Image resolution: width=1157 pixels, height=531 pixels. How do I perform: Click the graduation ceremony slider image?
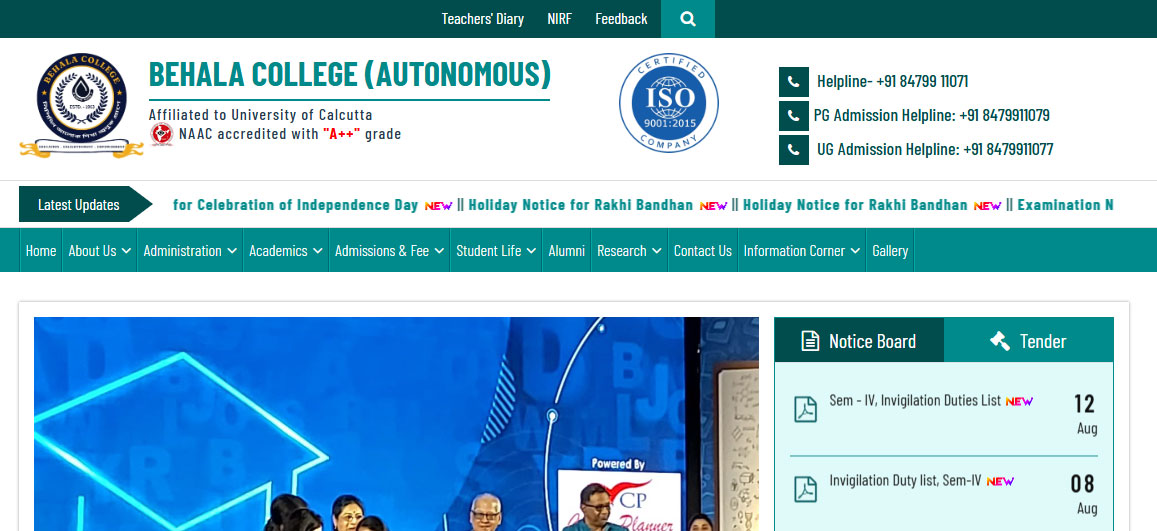coord(396,424)
